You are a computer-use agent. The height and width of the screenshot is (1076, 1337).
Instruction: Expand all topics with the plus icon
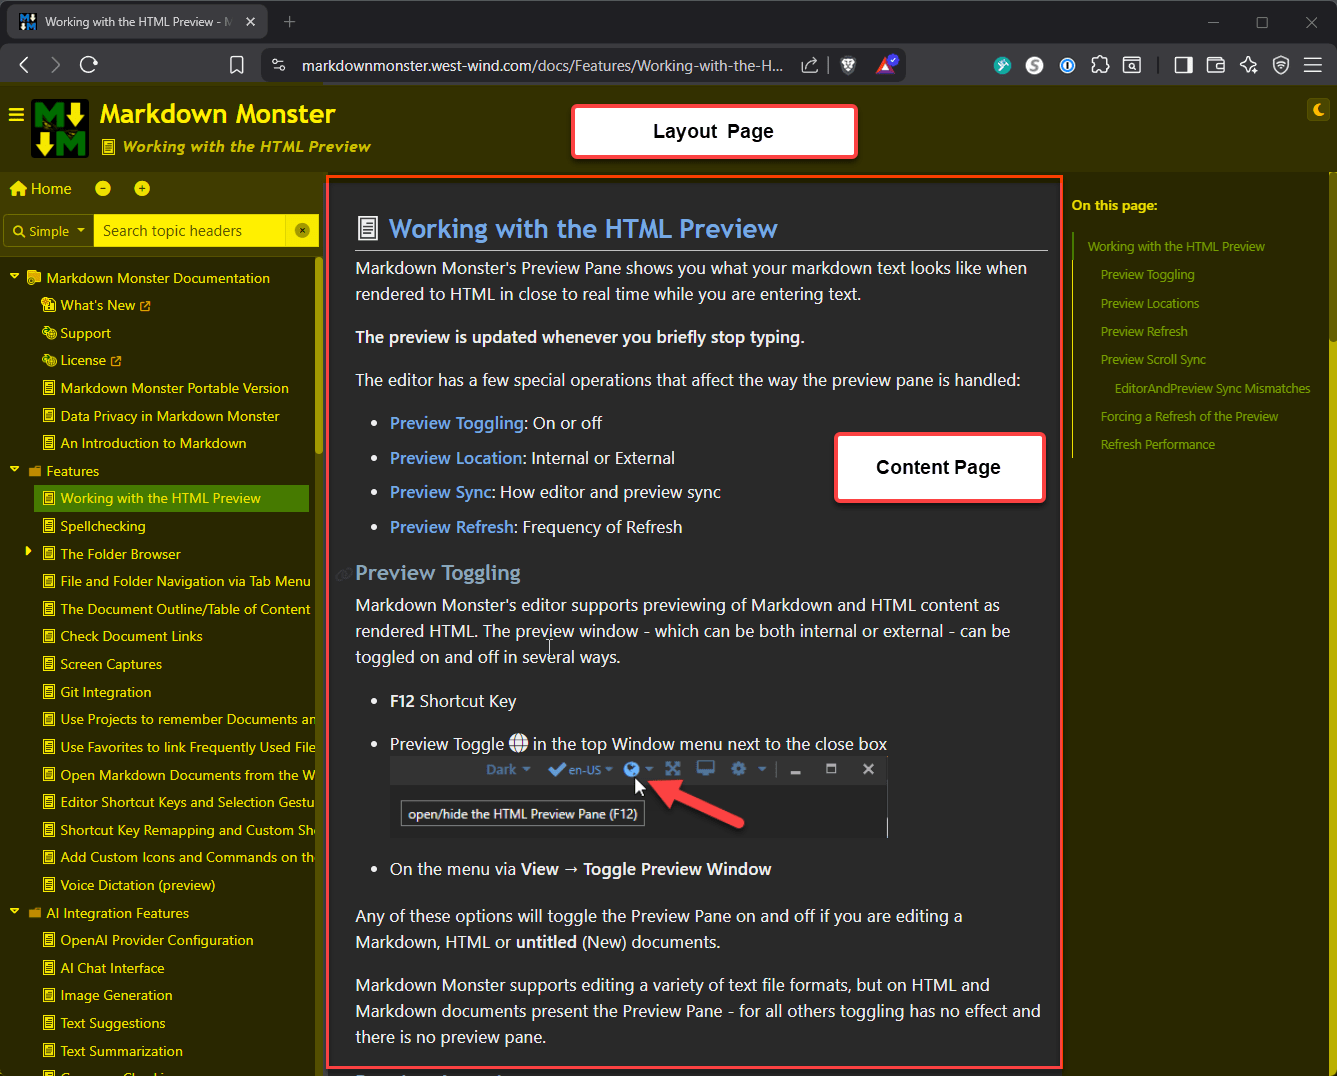pos(142,188)
